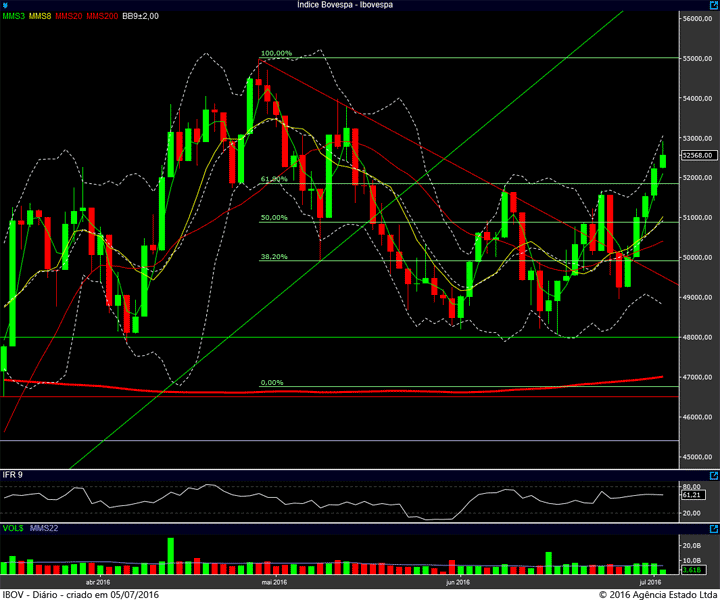Select the BB9±2,00 Bollinger label
This screenshot has height=600, width=720.
(x=141, y=16)
